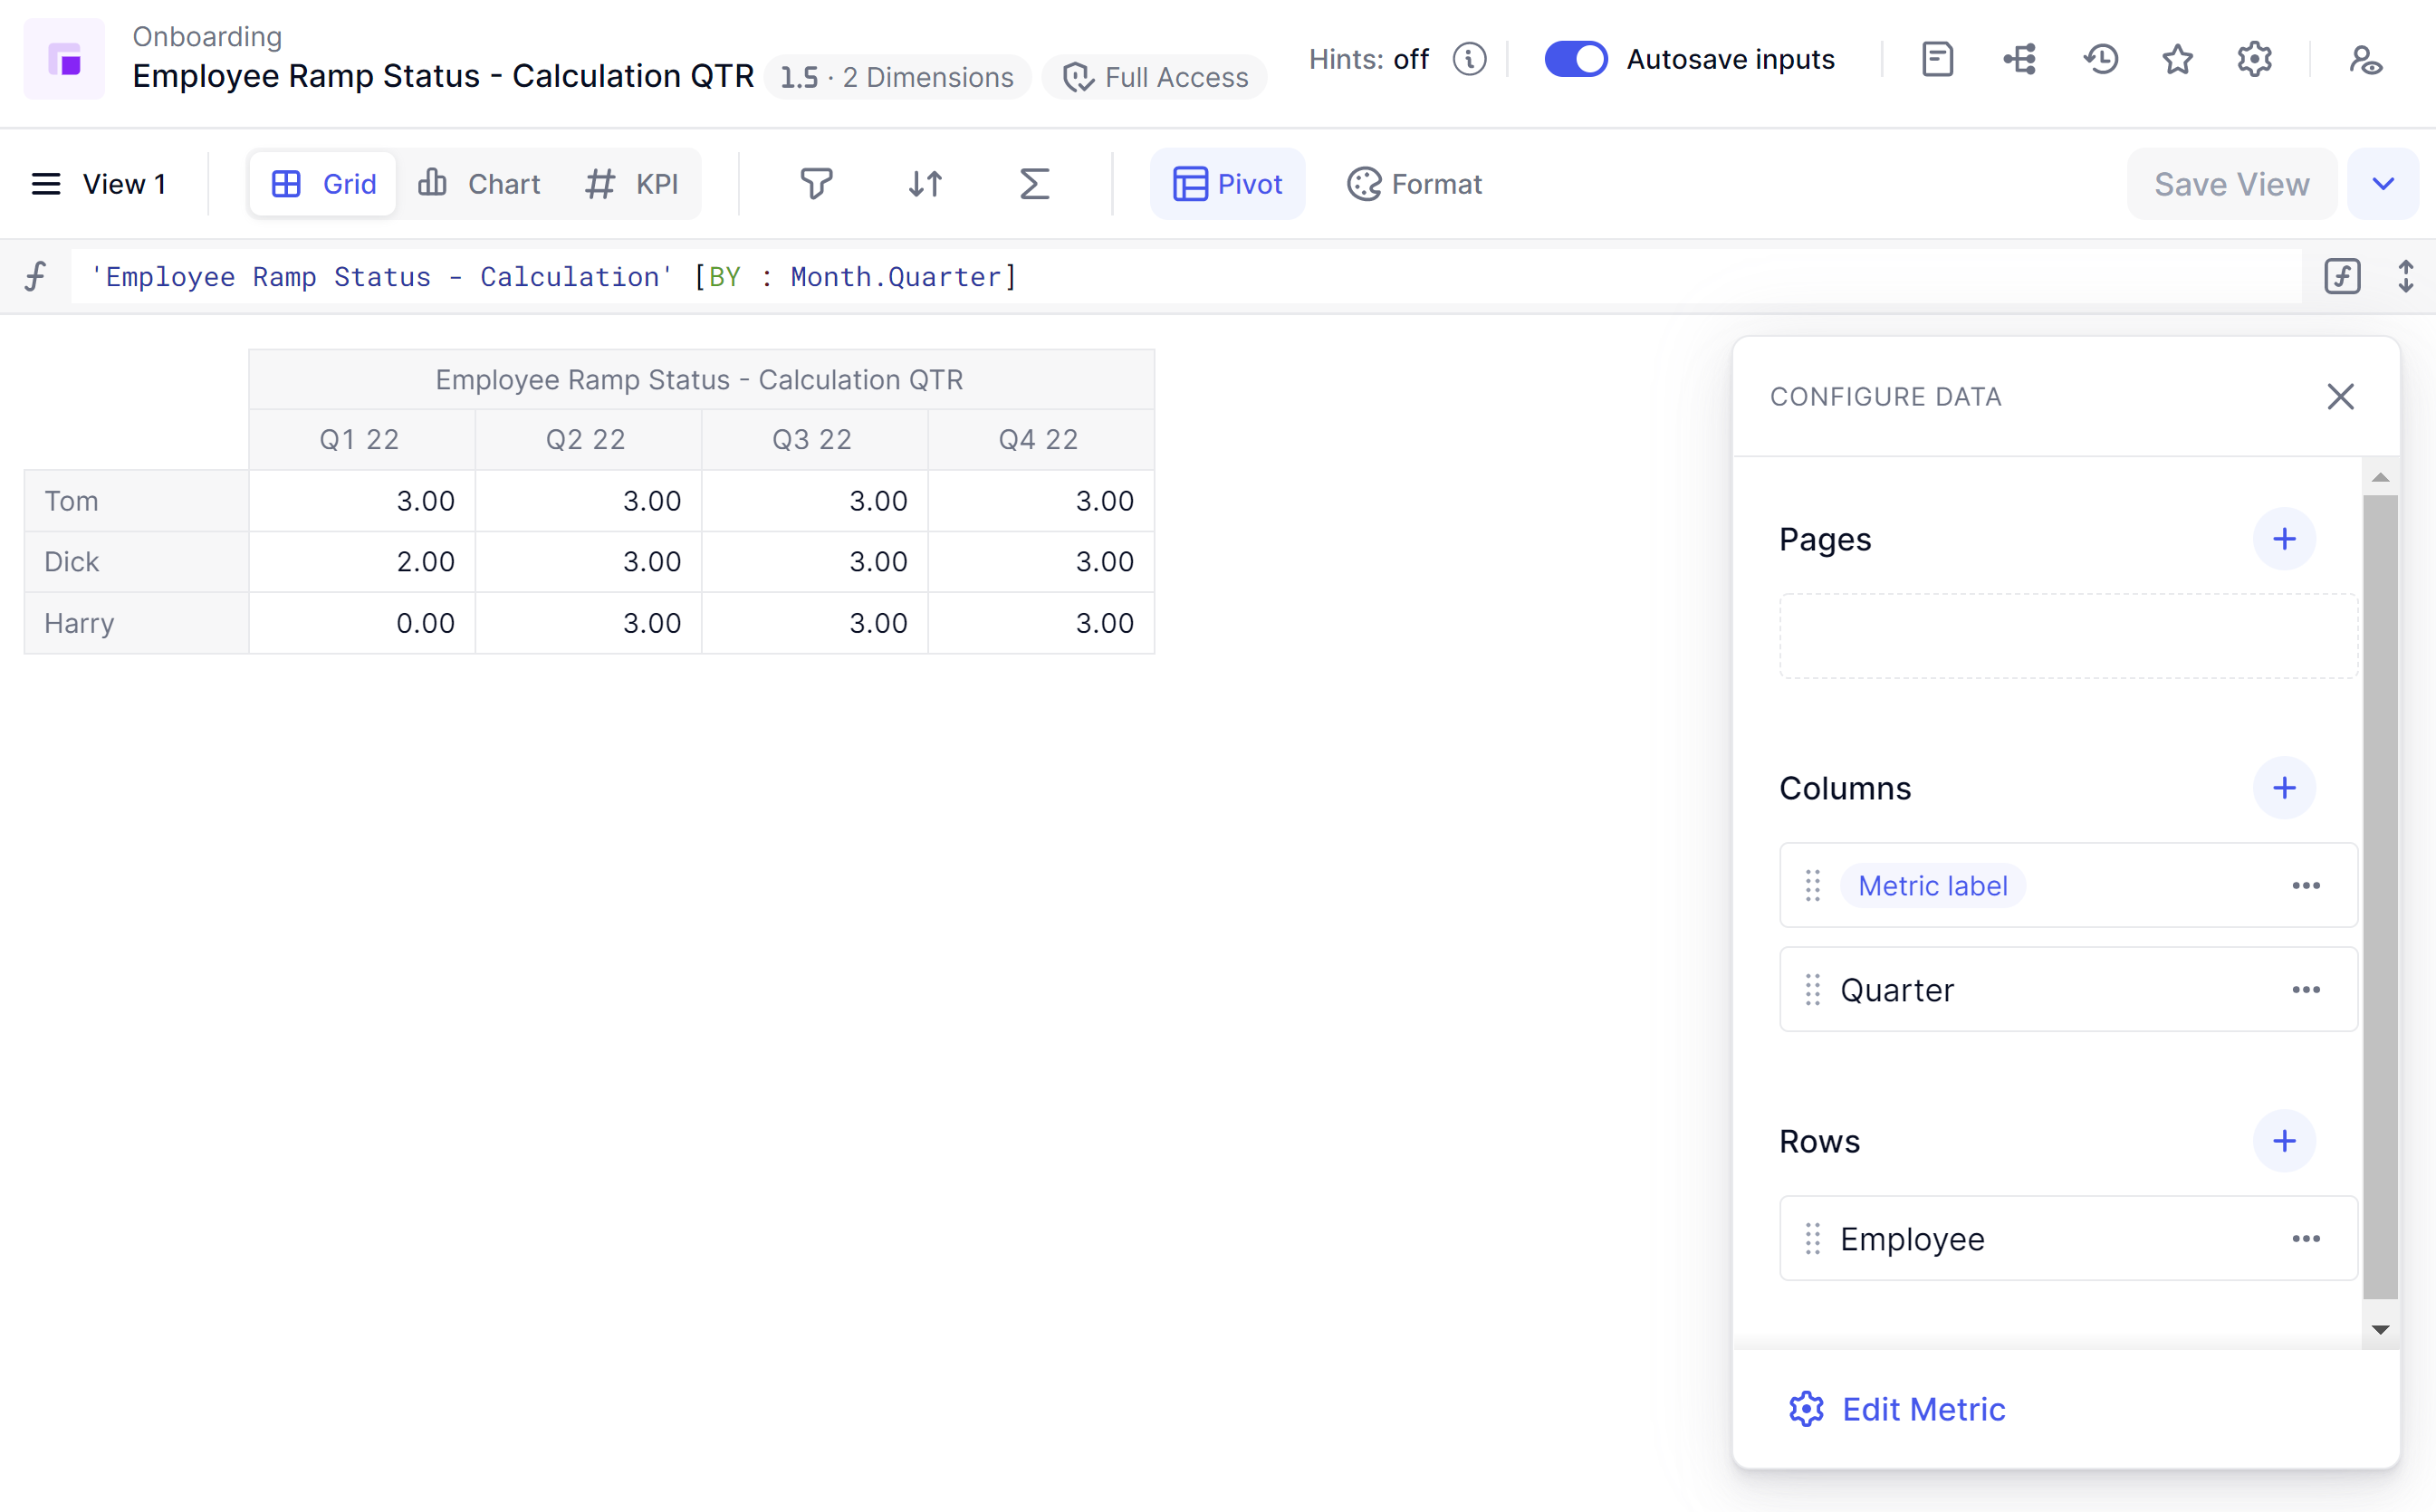Select the Metric label chip
This screenshot has width=2436, height=1512.
(1932, 886)
